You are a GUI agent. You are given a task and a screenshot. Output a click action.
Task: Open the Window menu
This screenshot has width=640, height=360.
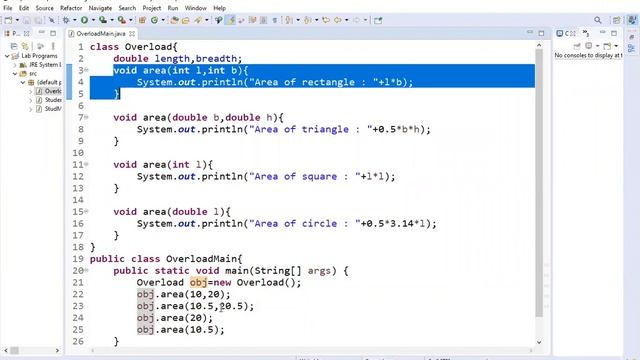196,8
